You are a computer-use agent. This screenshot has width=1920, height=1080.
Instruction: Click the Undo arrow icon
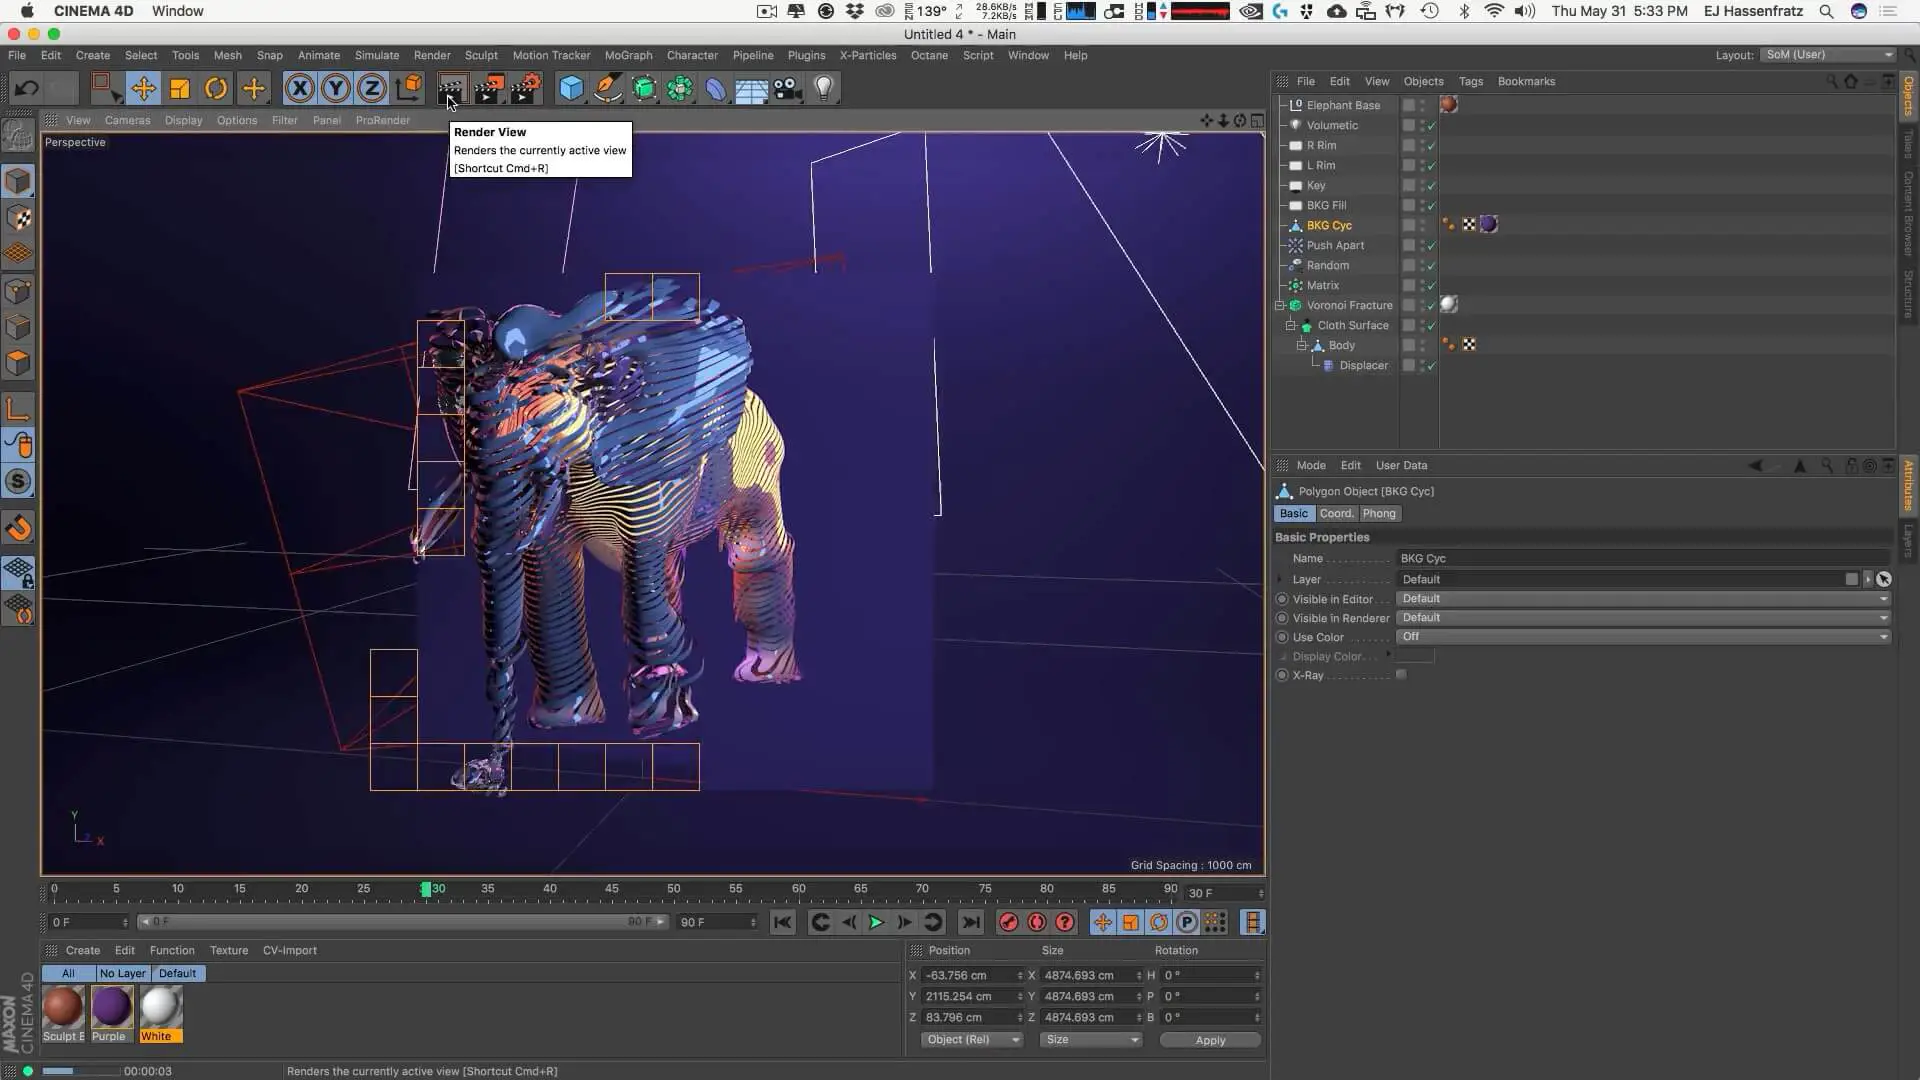coord(27,88)
